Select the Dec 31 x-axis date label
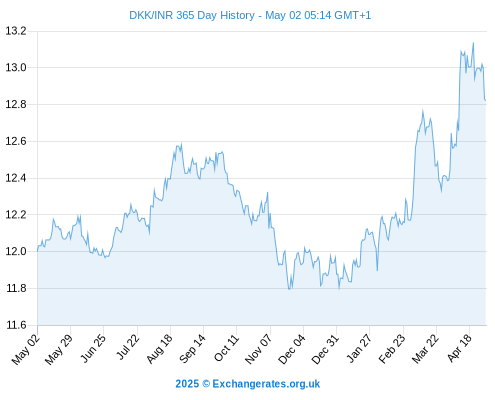 [325, 349]
